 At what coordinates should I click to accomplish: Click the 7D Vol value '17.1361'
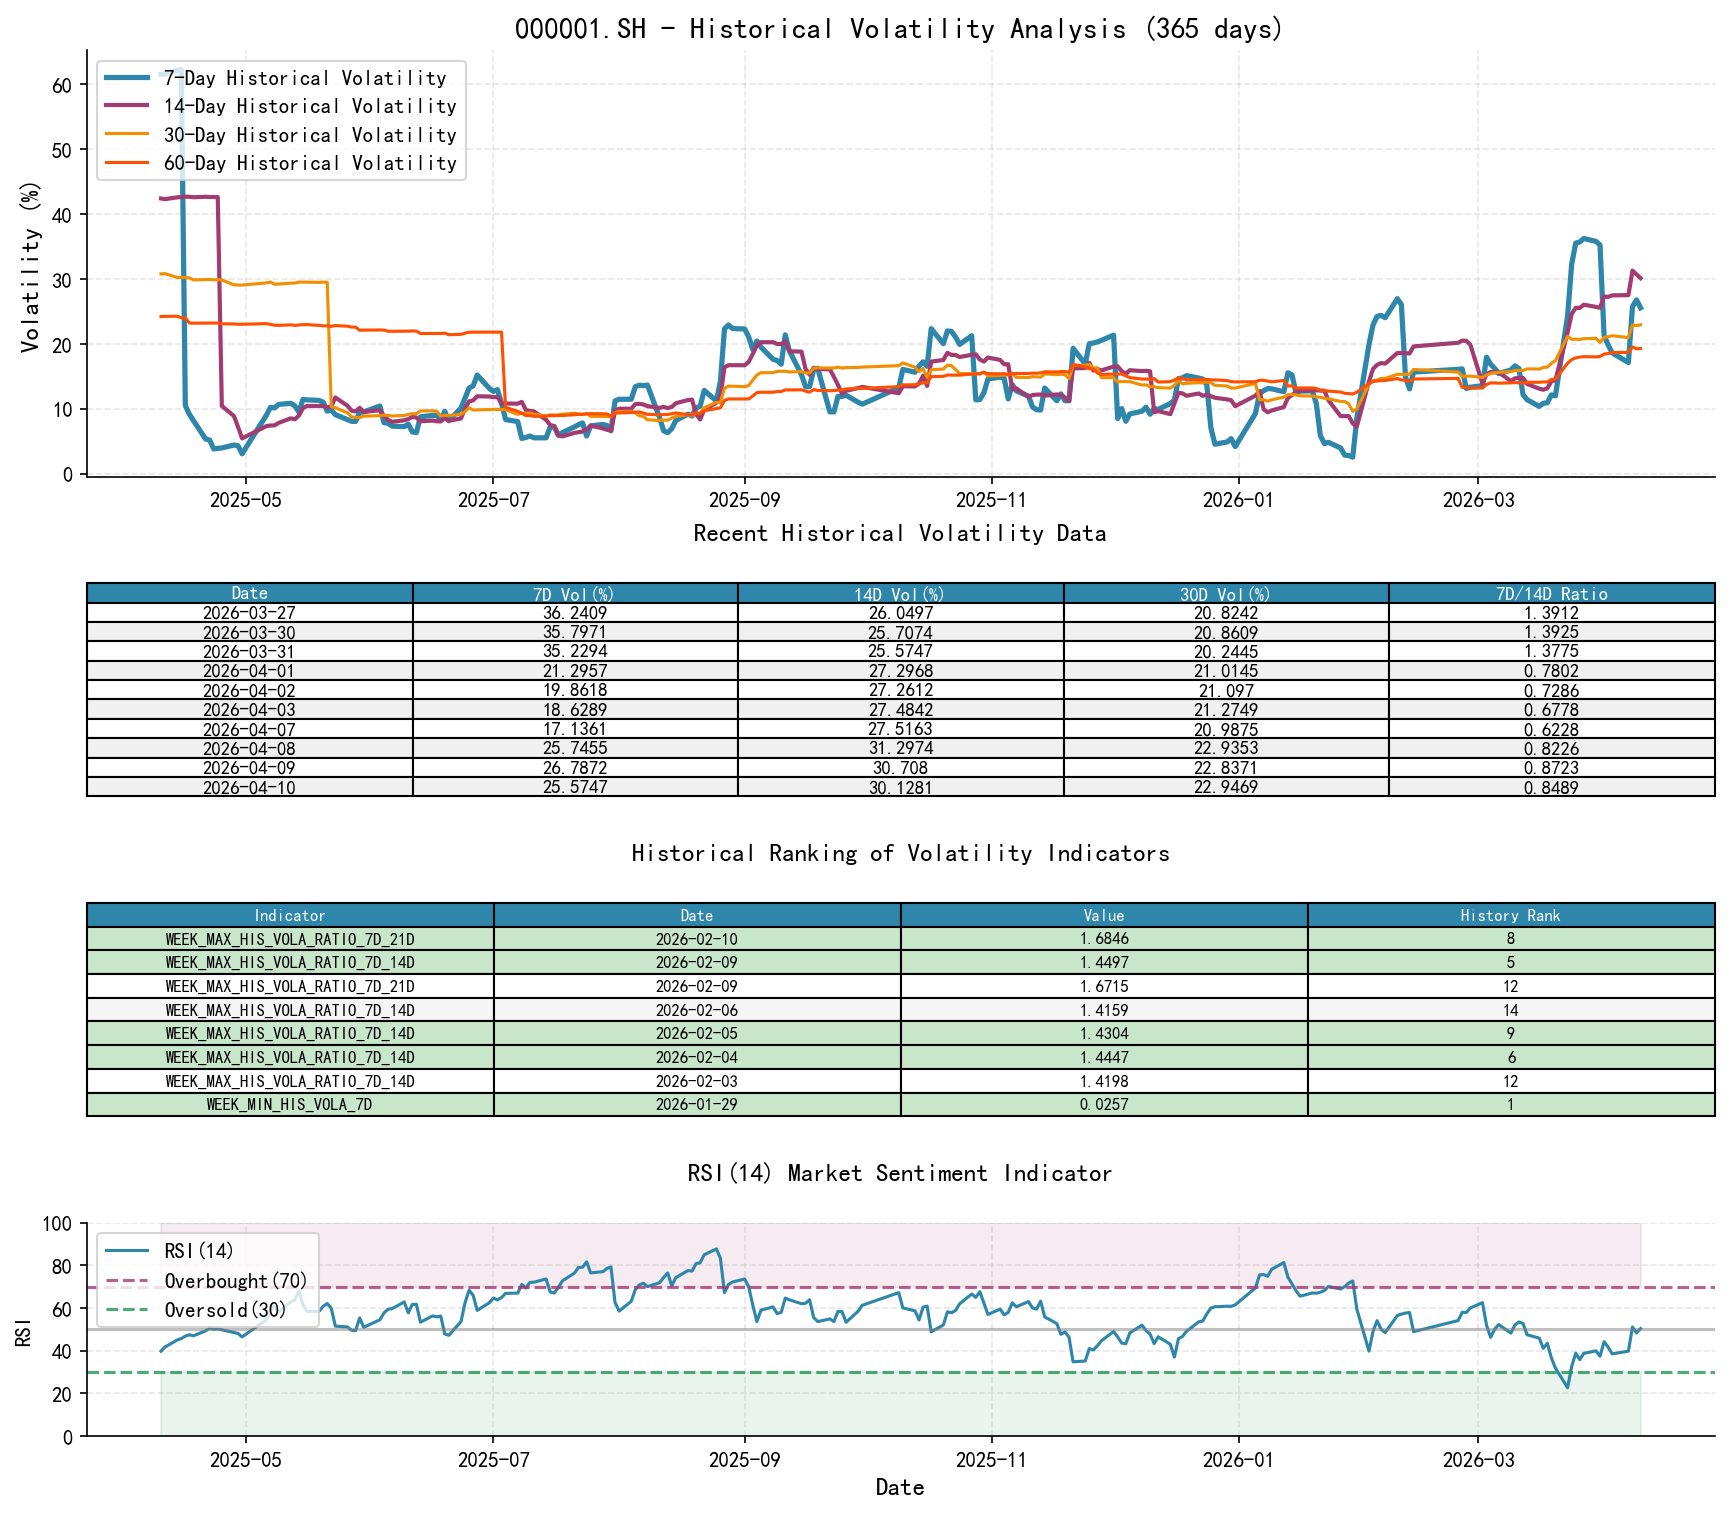point(575,729)
